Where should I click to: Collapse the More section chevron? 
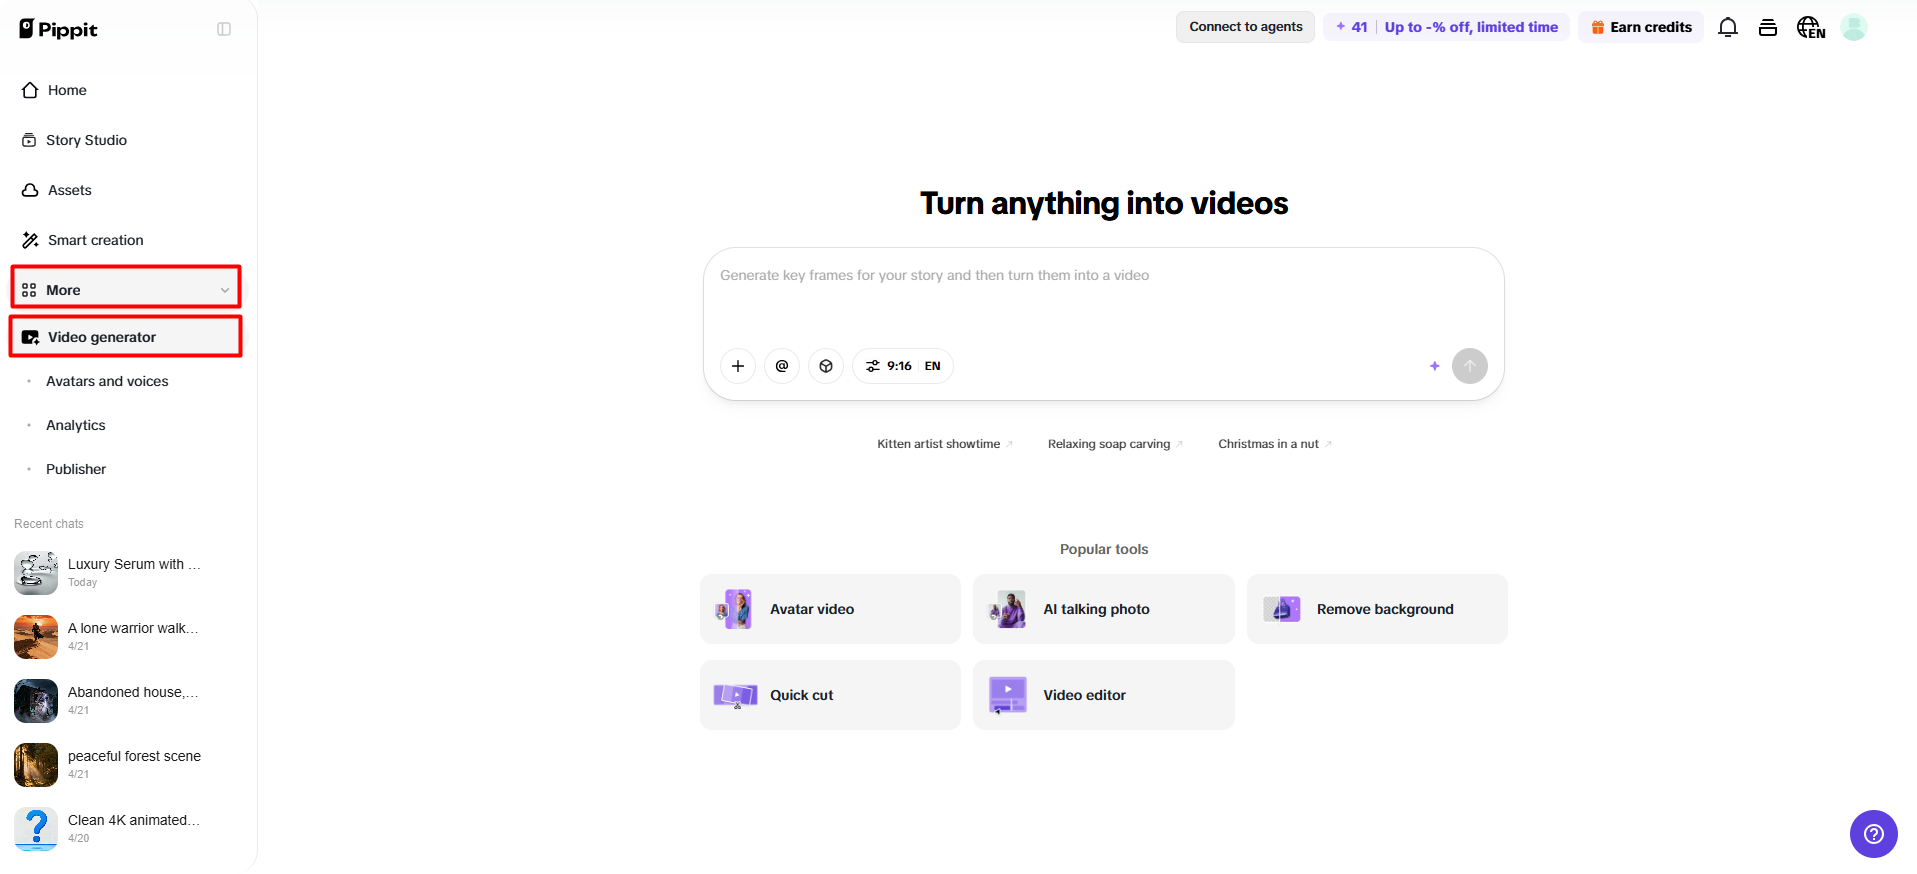point(225,290)
